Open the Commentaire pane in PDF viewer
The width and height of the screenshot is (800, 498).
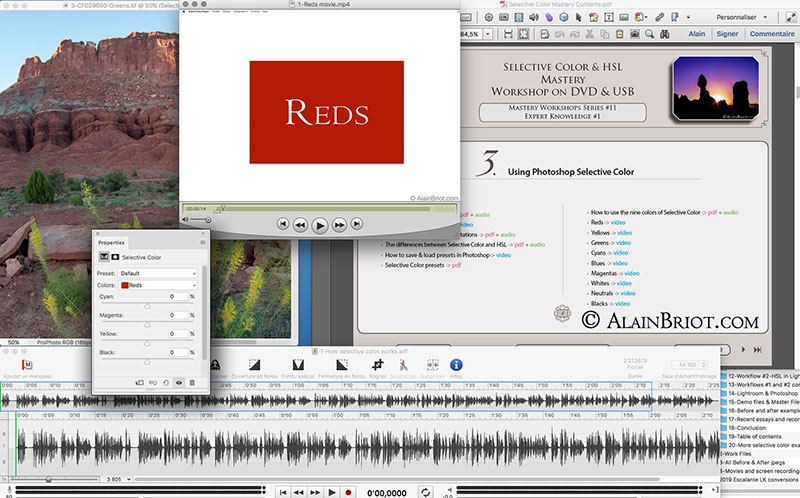771,33
